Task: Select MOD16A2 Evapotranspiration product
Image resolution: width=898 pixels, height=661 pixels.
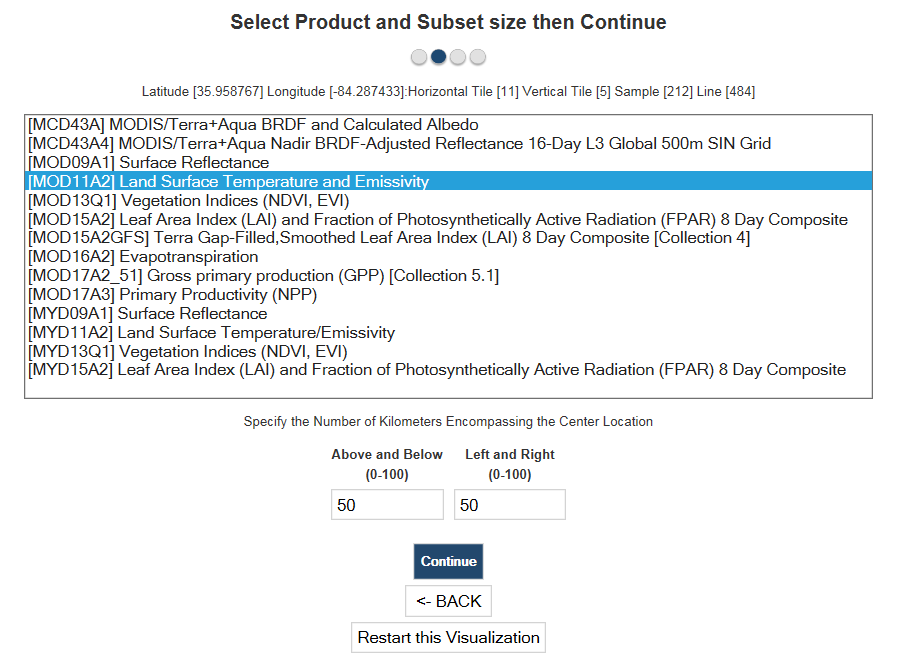Action: pos(143,257)
